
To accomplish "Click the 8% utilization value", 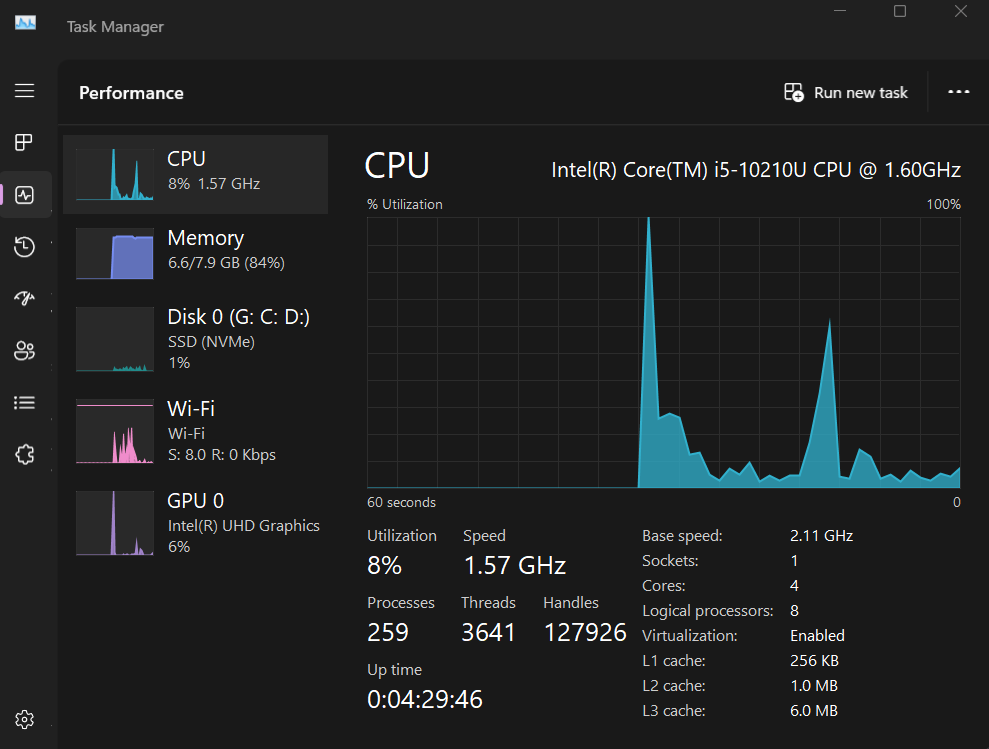I will click(x=384, y=565).
